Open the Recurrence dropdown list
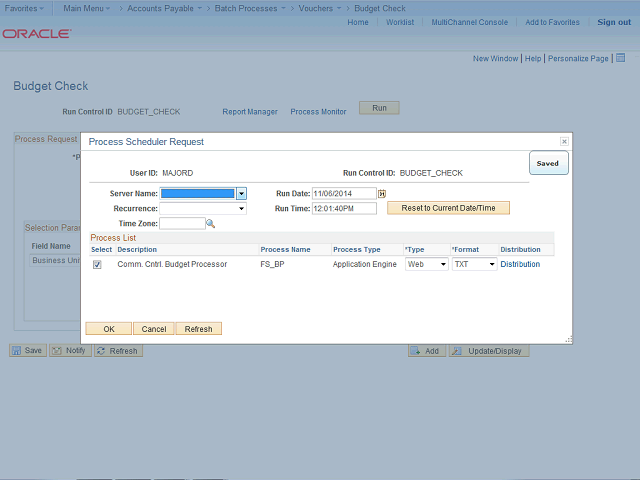The height and width of the screenshot is (480, 640). [x=203, y=209]
